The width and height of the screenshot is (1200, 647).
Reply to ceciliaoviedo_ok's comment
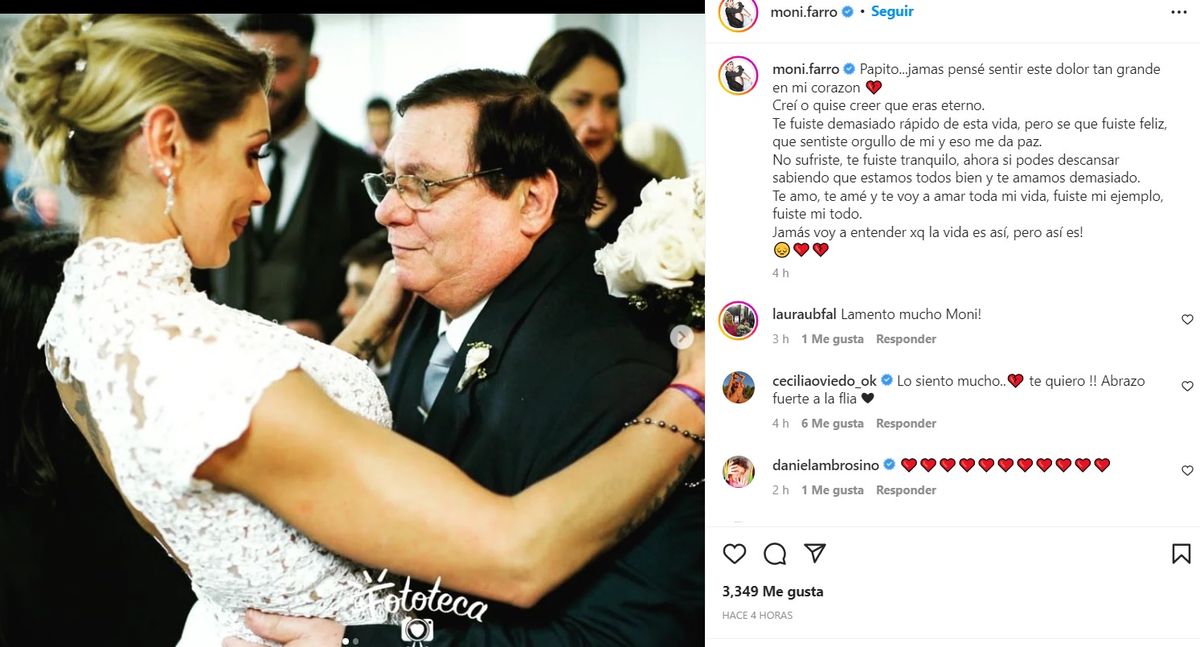point(906,423)
